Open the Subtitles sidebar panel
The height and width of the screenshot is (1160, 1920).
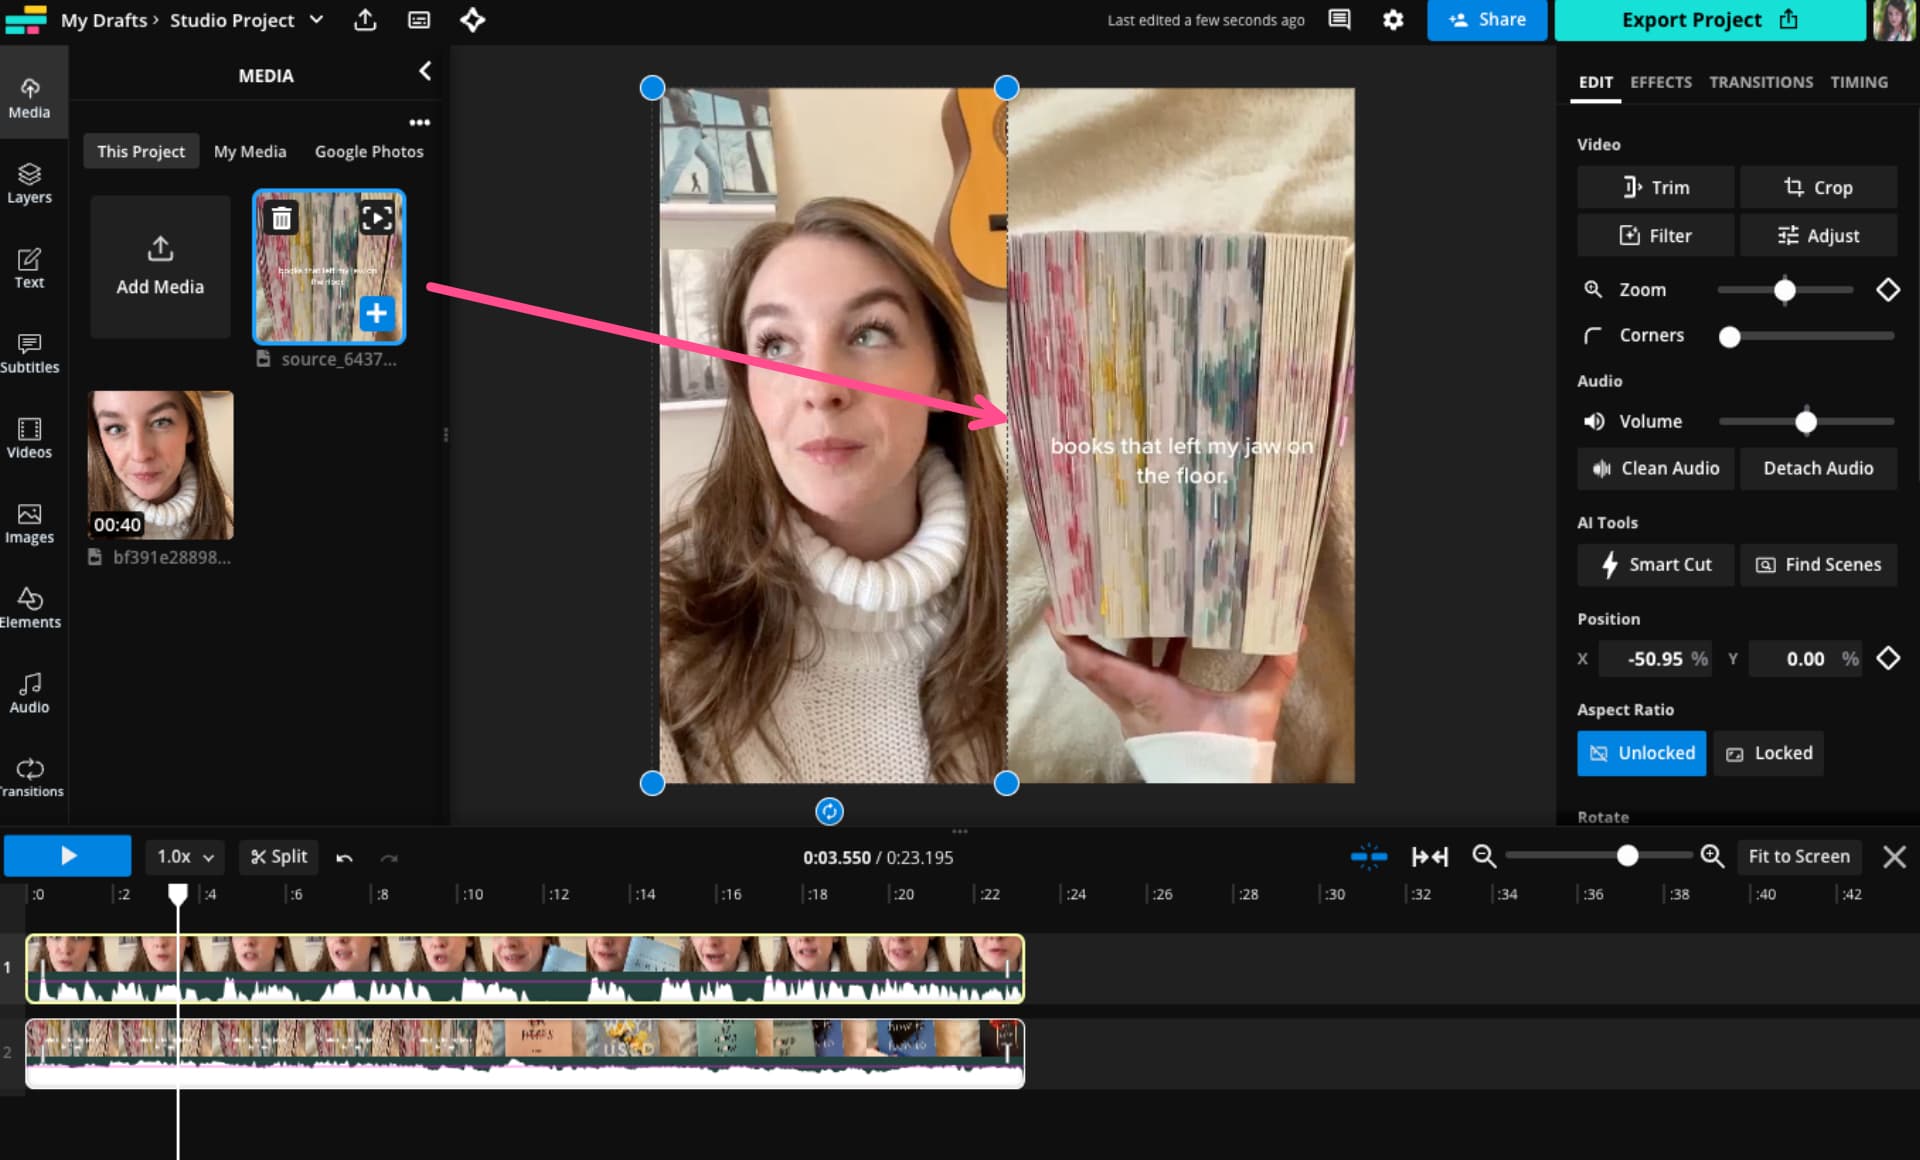(x=29, y=353)
